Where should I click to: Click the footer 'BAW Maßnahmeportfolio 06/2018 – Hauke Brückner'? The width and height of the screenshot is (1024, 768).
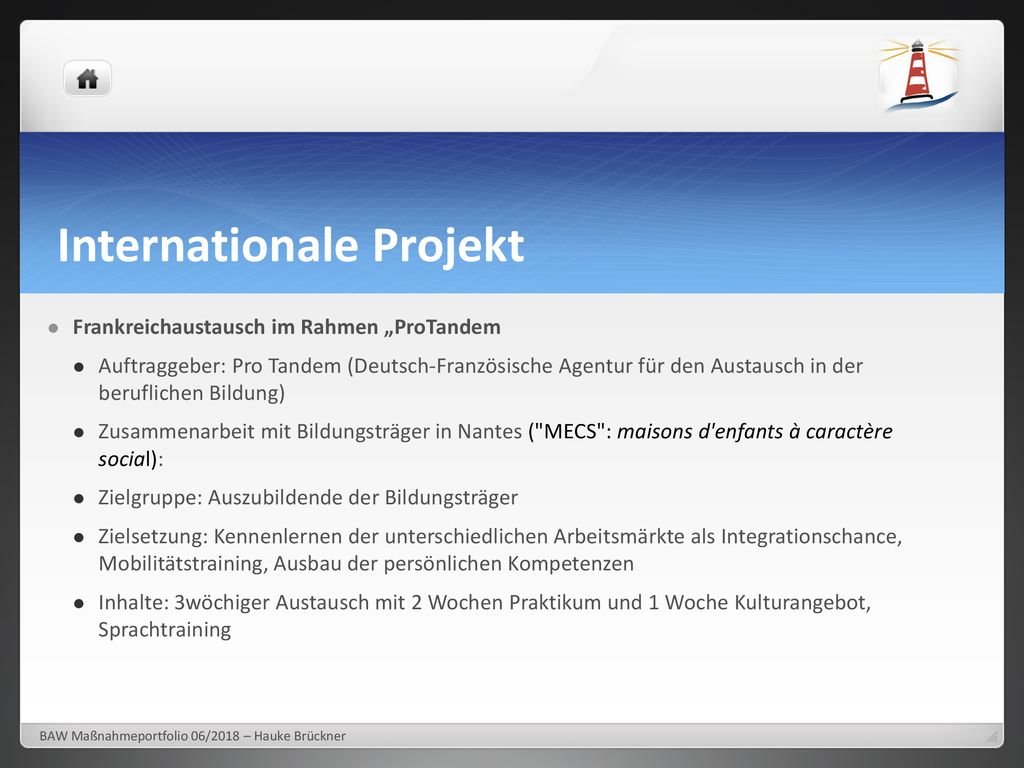193,736
